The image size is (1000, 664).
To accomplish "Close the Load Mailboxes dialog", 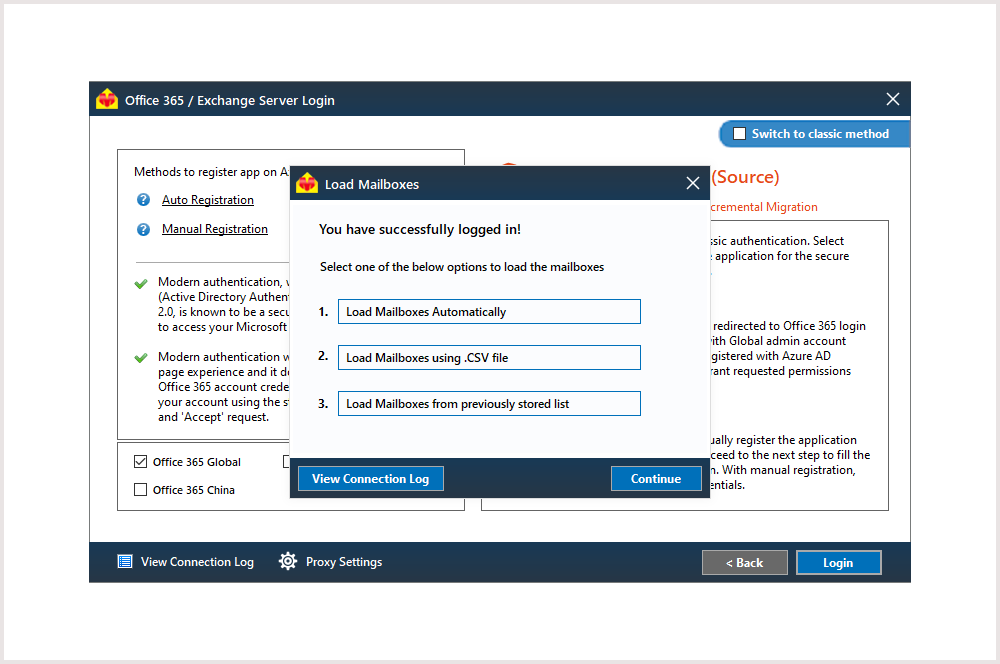I will click(693, 184).
